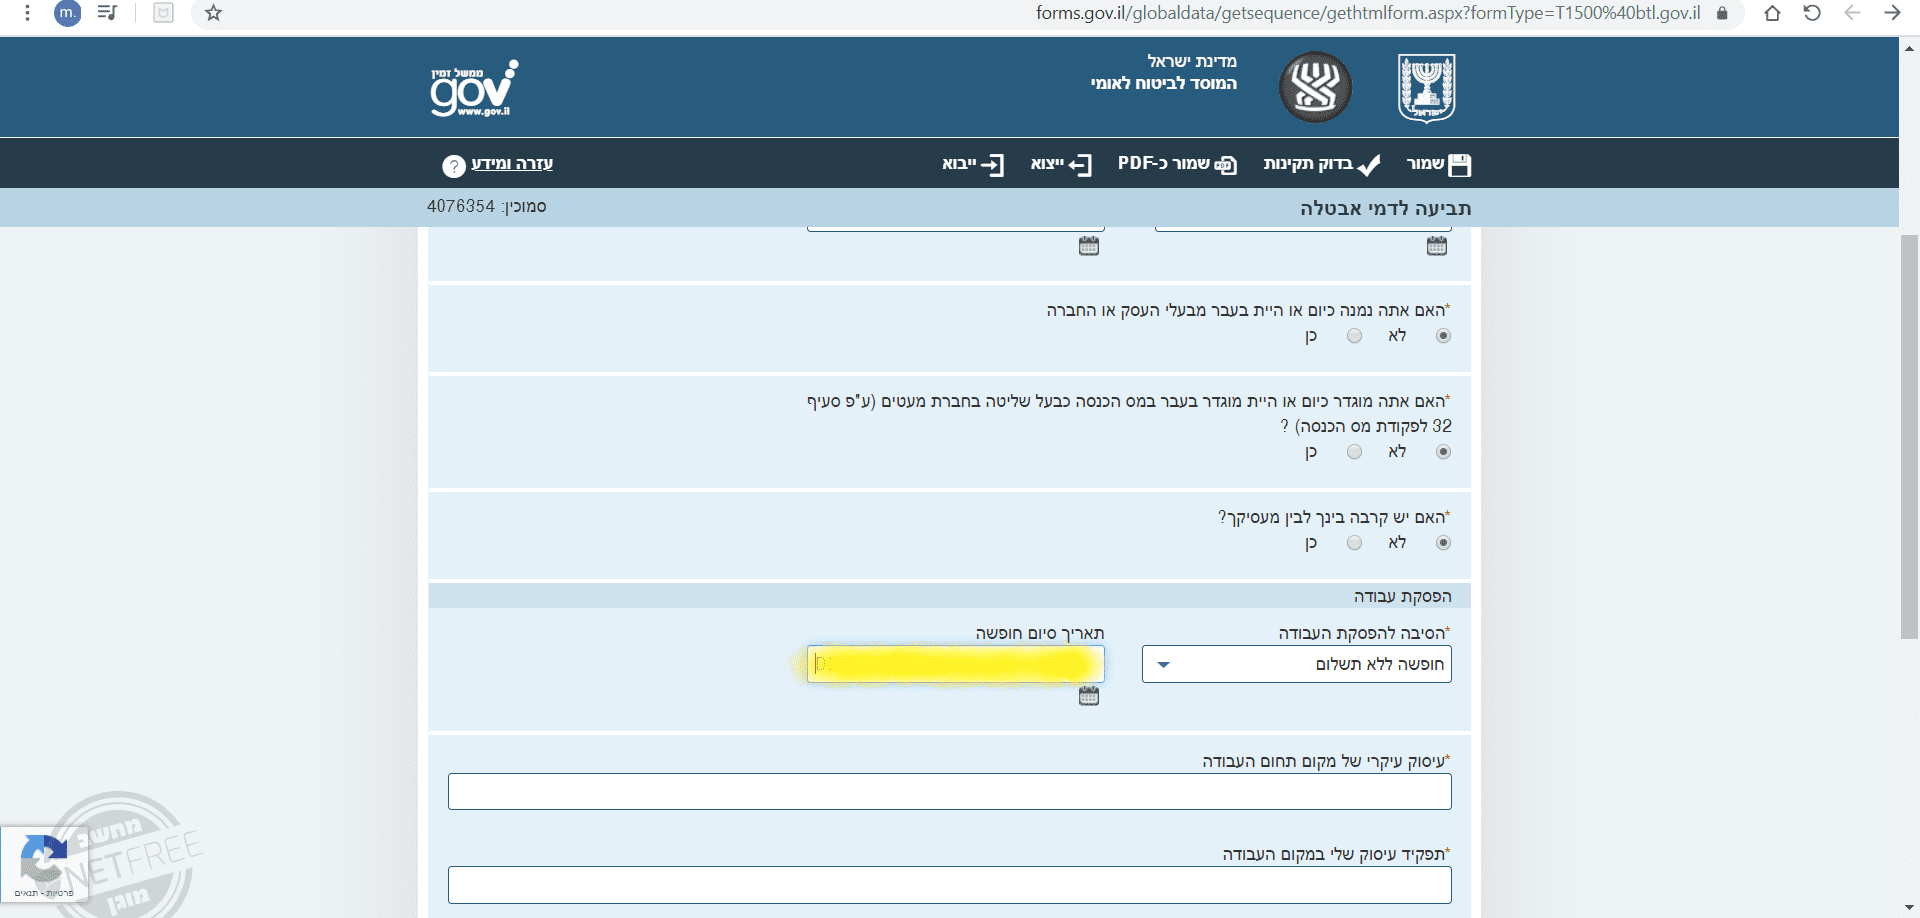The image size is (1920, 918).
Task: Click the question mark help icon
Action: click(x=454, y=166)
